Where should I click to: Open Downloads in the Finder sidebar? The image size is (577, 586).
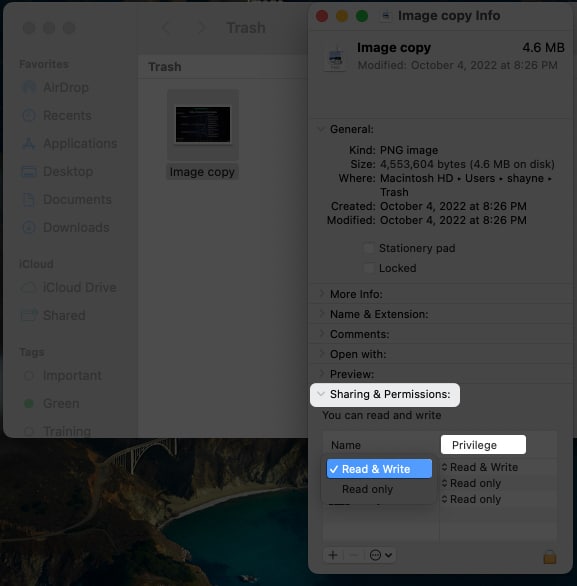coord(76,228)
